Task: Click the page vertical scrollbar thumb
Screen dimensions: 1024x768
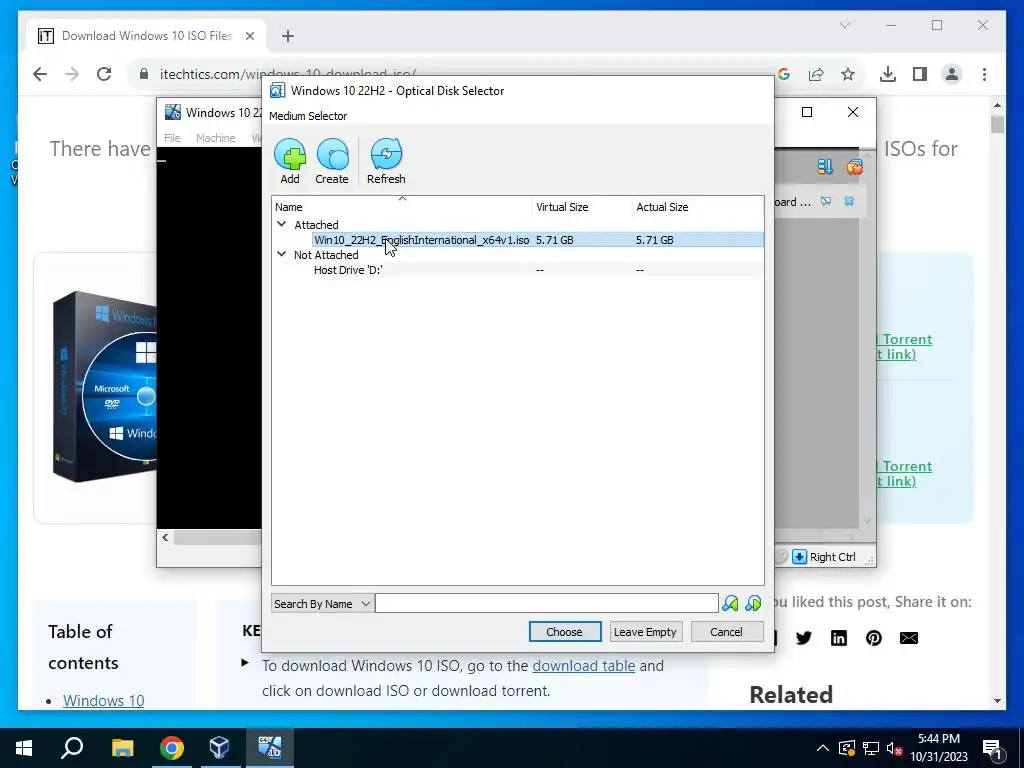Action: (997, 124)
